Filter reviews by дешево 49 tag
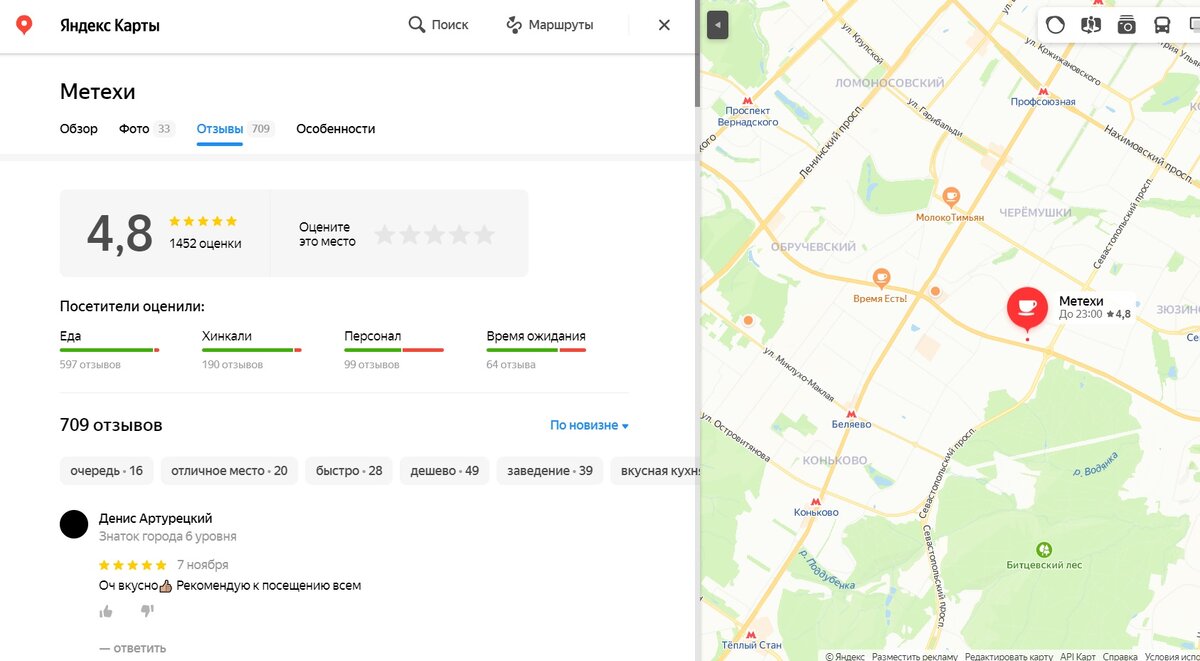1200x661 pixels. click(444, 471)
